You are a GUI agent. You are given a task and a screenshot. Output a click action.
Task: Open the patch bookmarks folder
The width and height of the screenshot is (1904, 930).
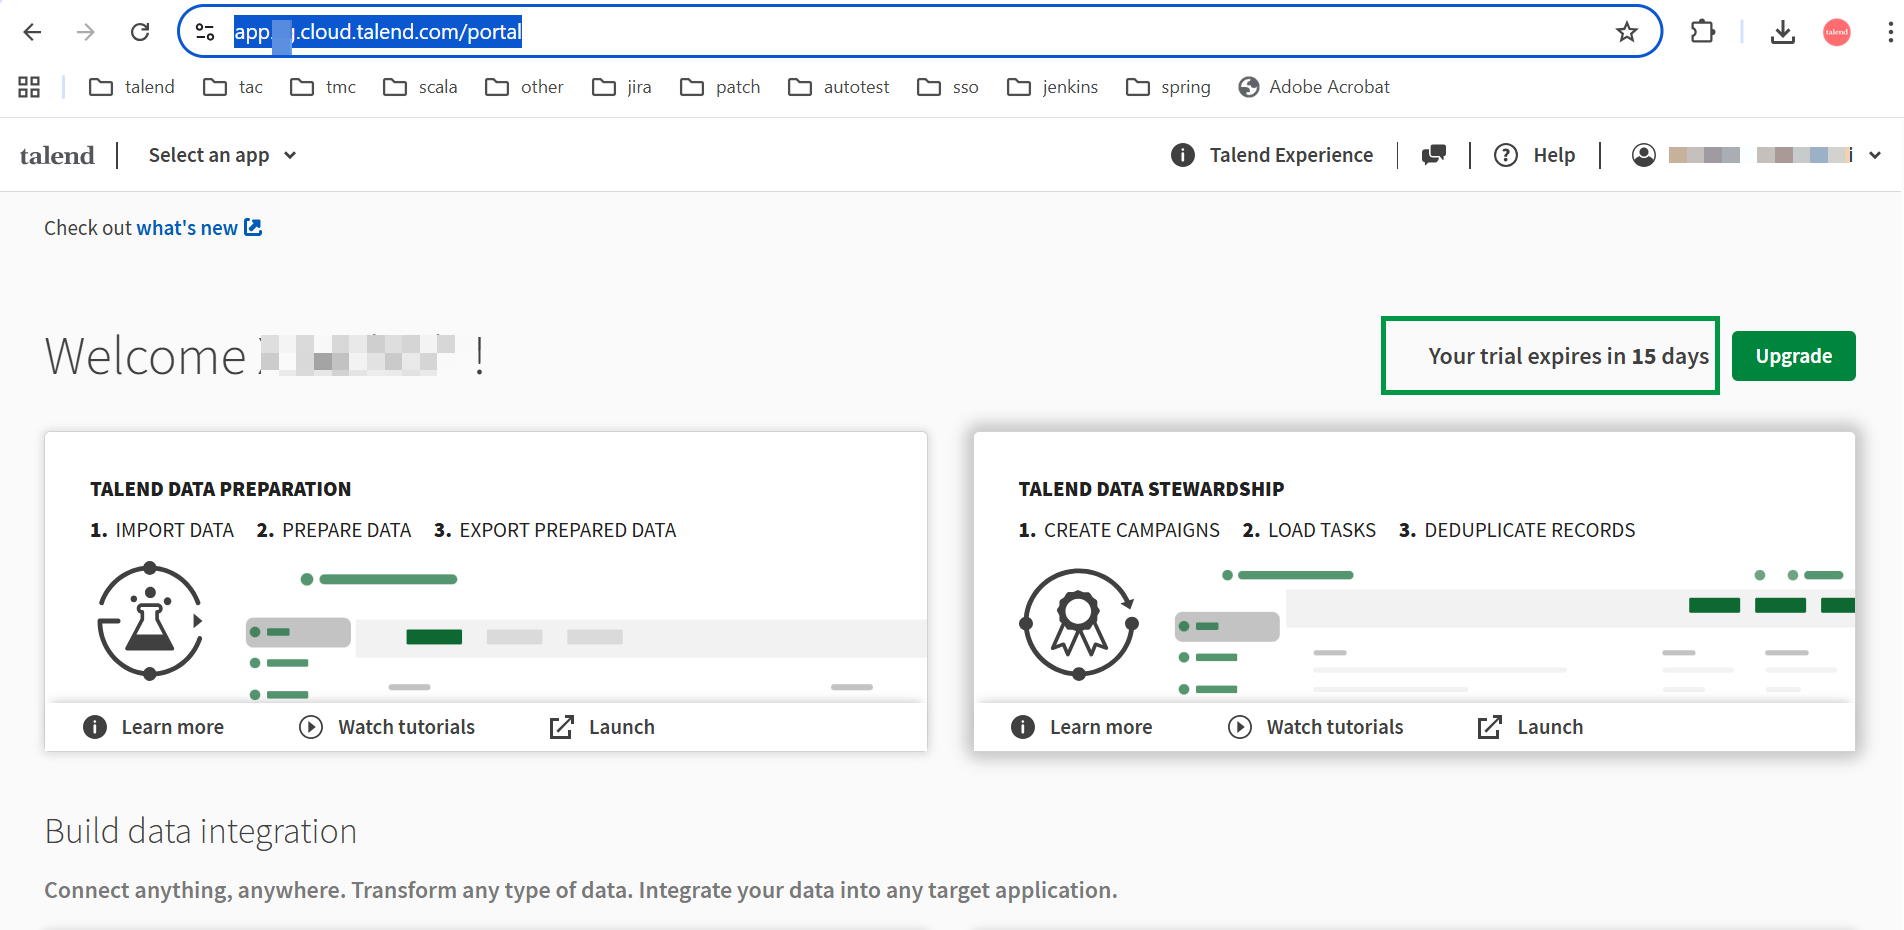pos(720,87)
